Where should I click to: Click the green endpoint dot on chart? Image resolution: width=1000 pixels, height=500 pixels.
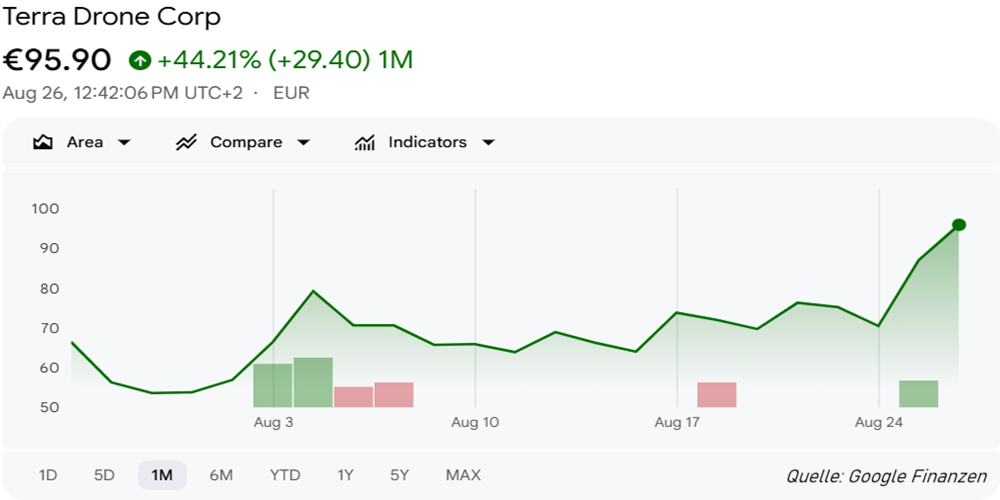[959, 224]
